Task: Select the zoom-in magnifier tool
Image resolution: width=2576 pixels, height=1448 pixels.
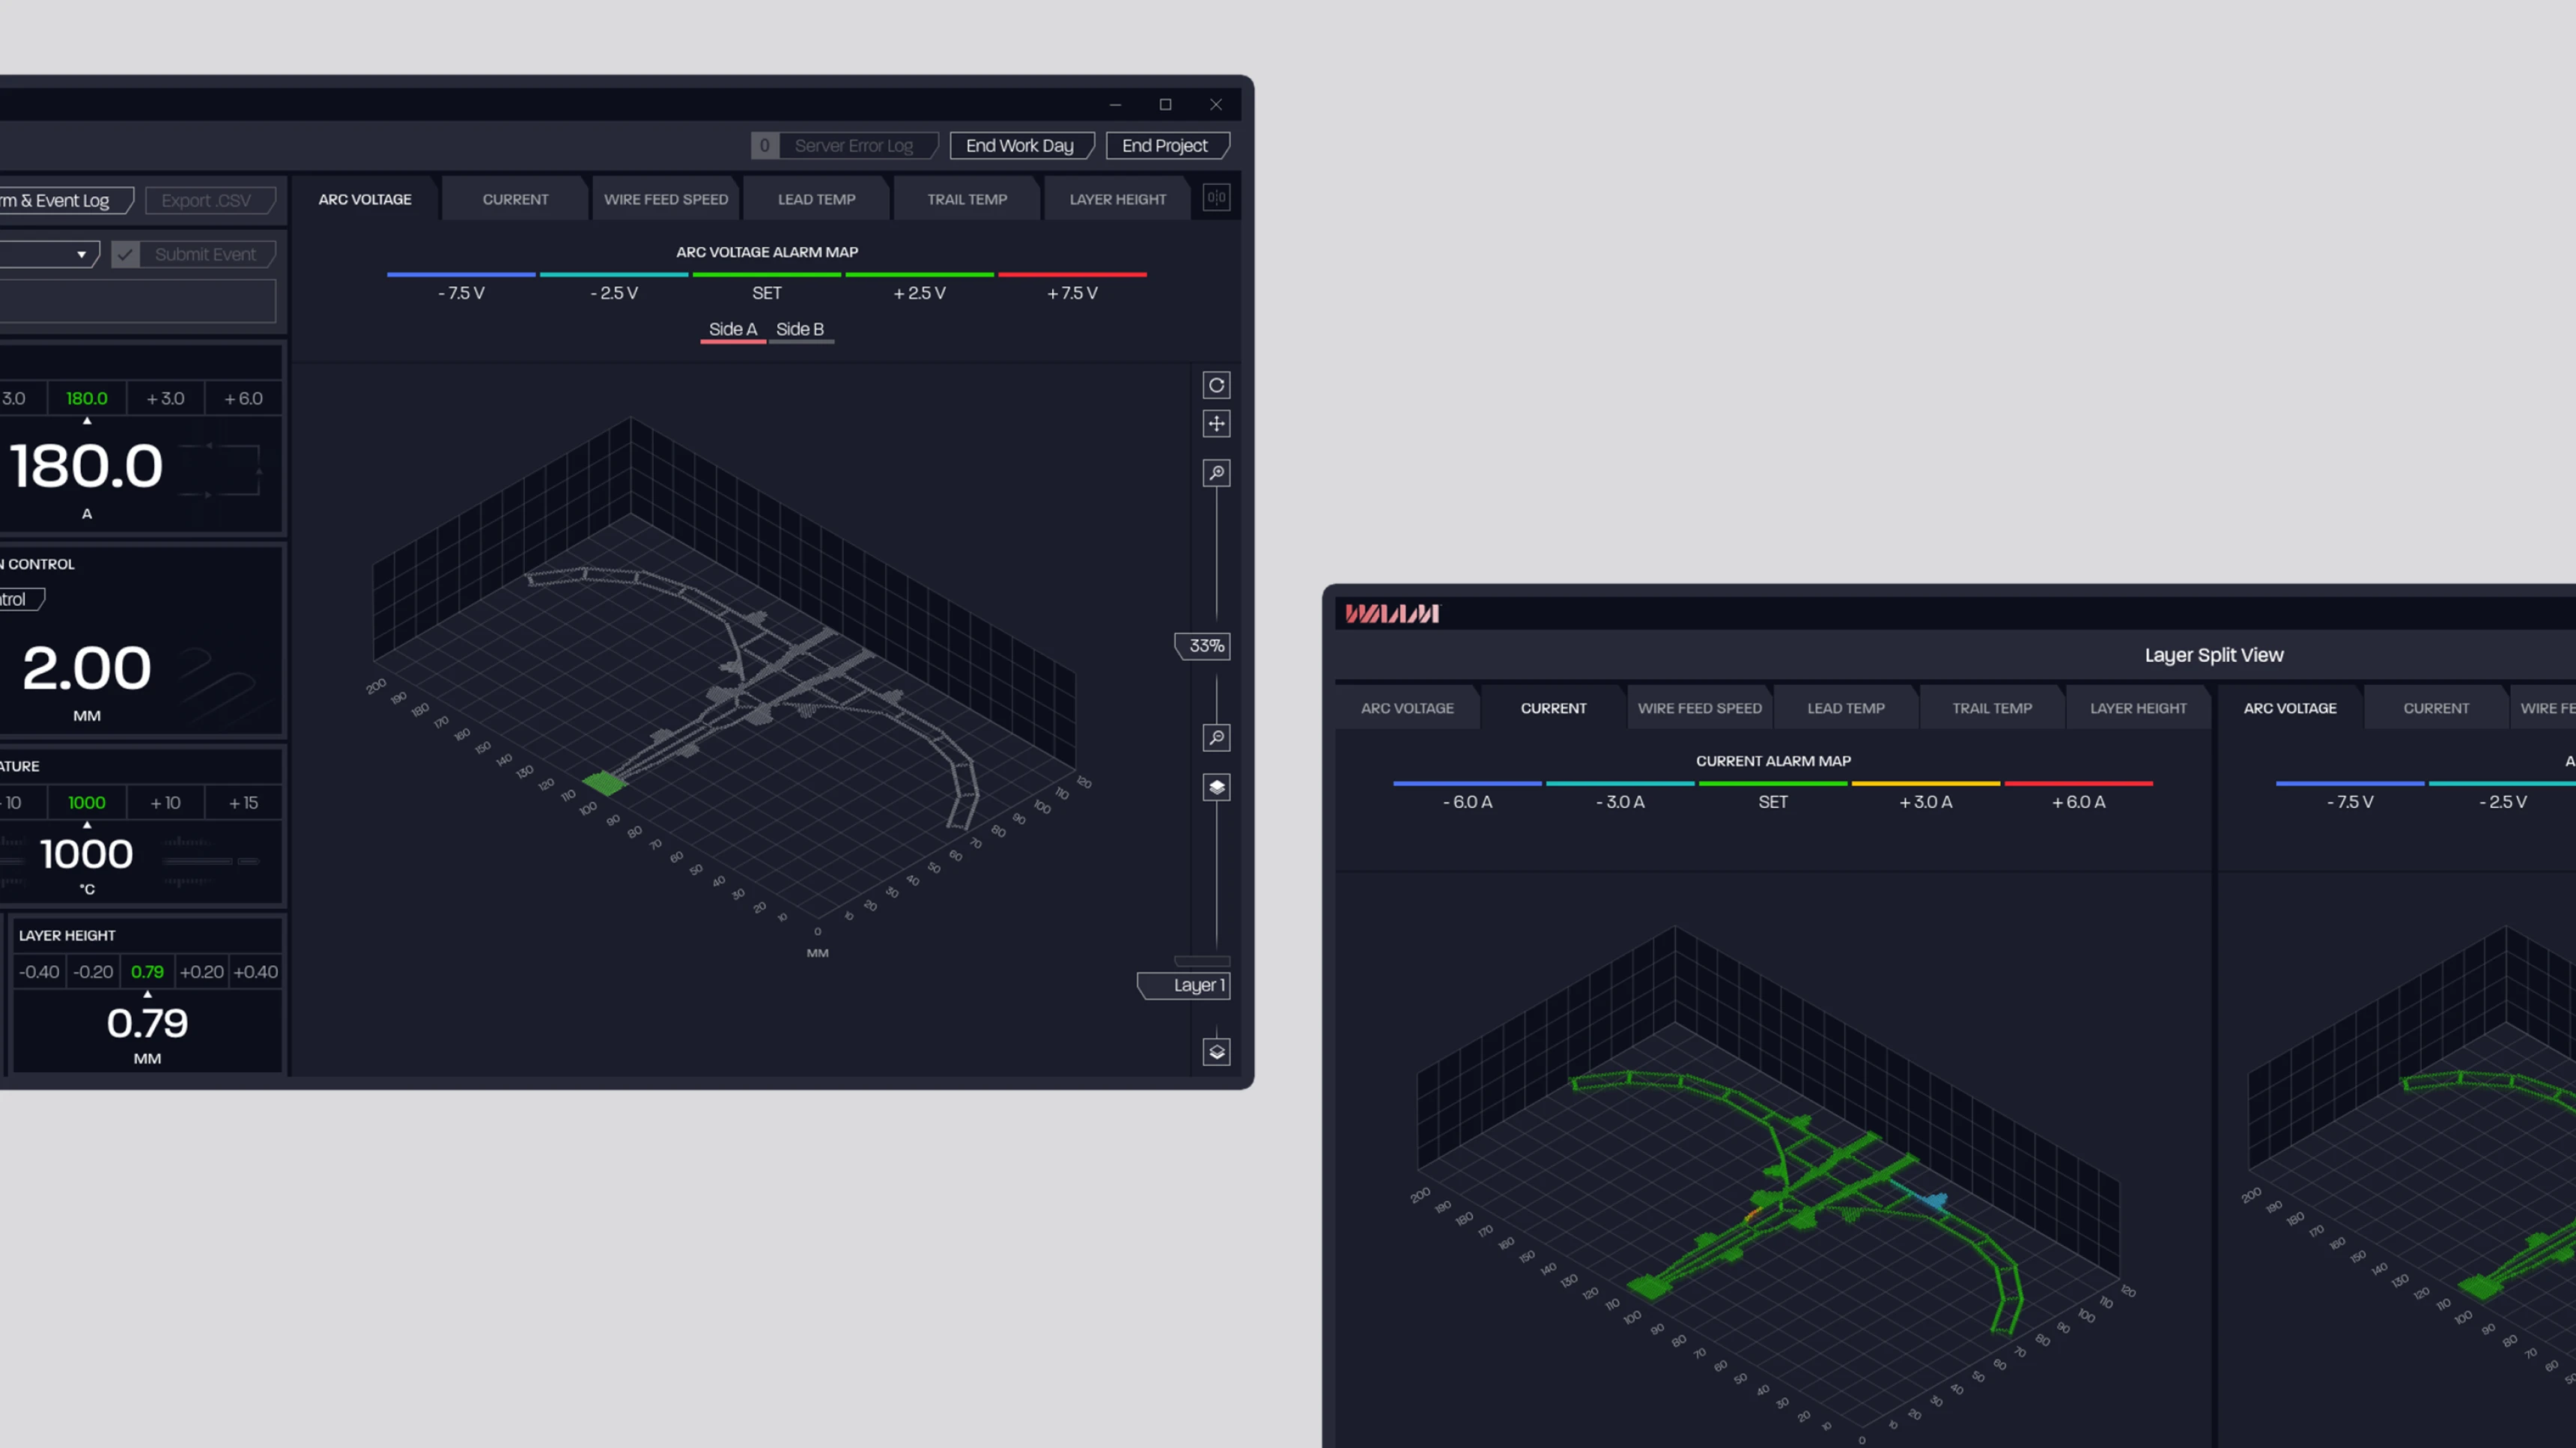Action: tap(1216, 472)
